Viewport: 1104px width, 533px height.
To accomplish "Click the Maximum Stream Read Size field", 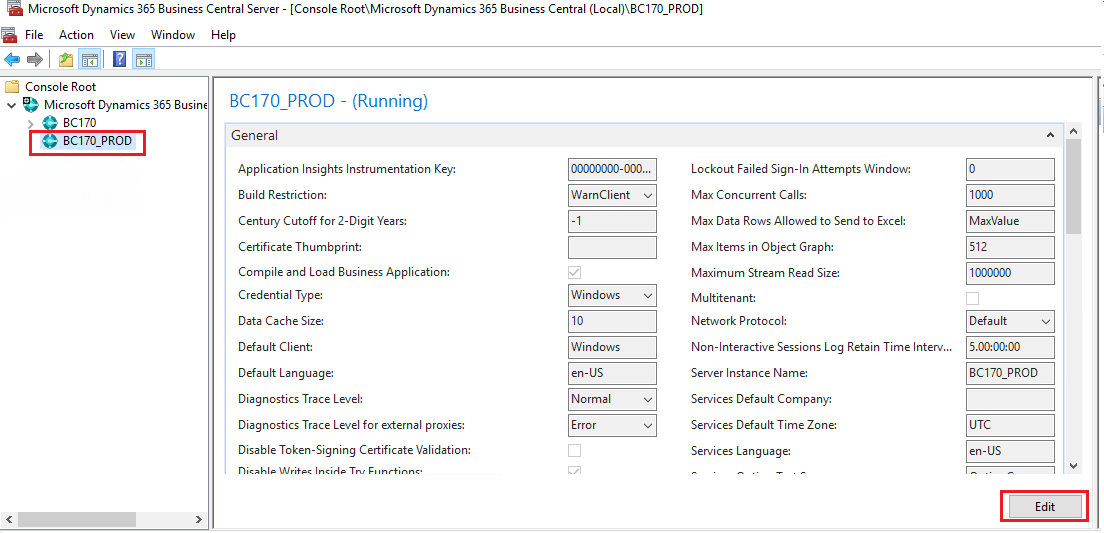I will pyautogui.click(x=1010, y=272).
